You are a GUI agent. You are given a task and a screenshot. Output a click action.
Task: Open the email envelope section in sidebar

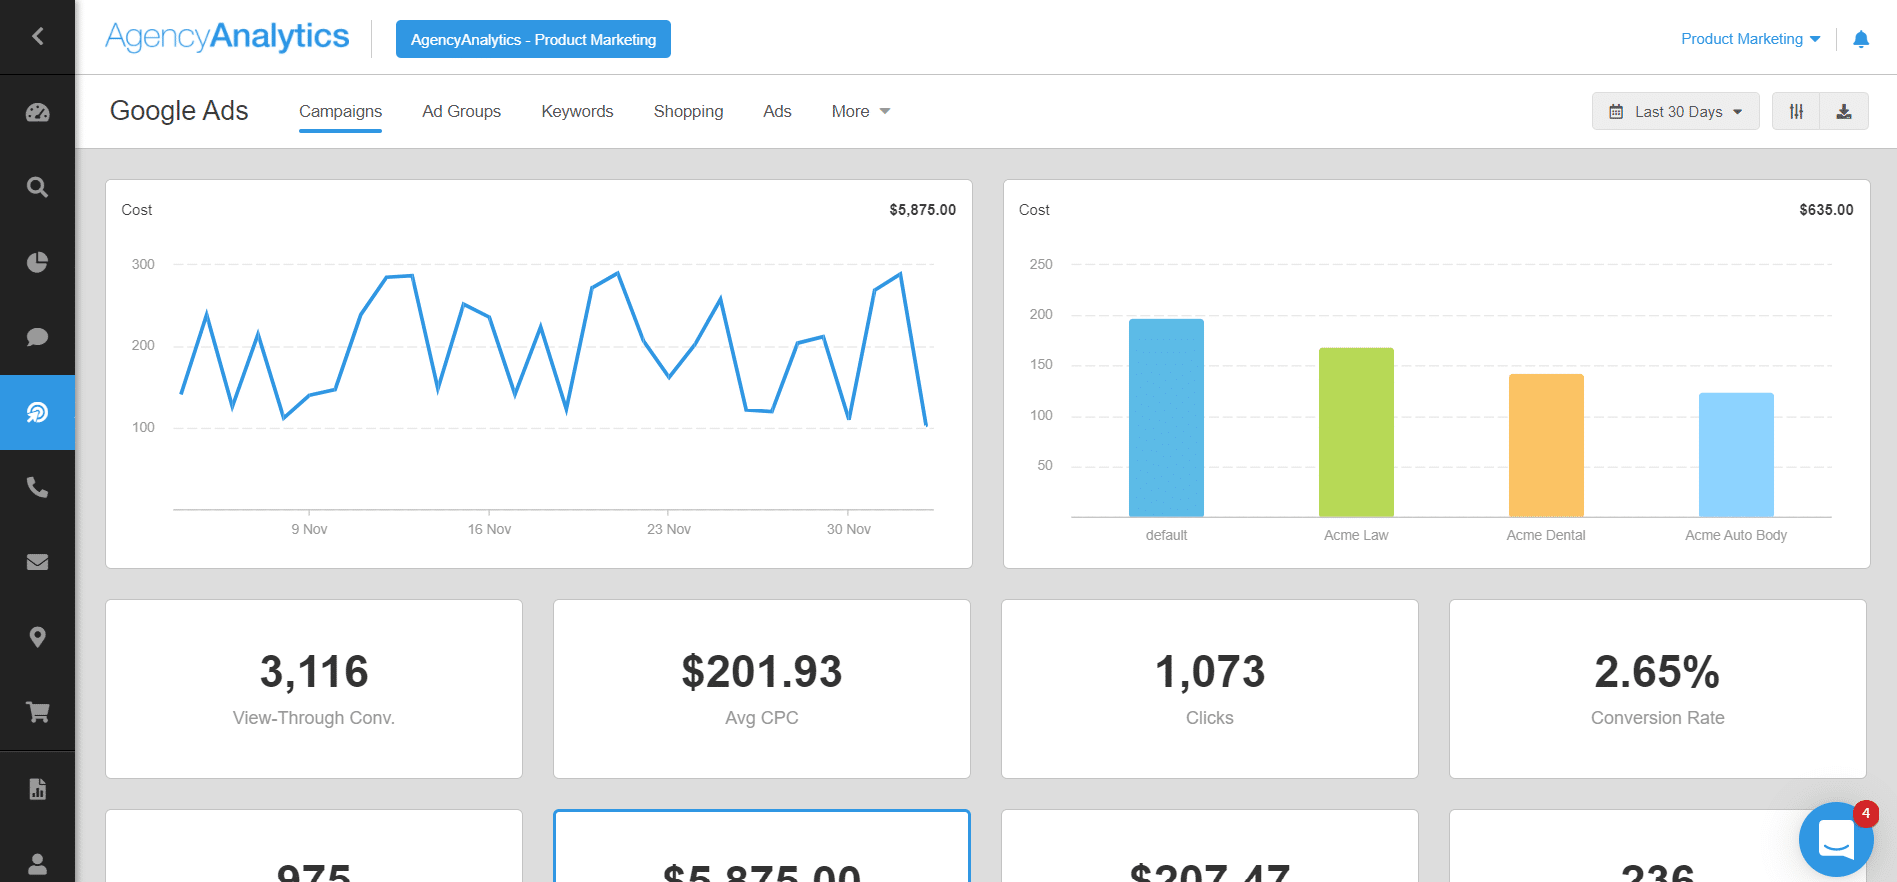(x=37, y=562)
